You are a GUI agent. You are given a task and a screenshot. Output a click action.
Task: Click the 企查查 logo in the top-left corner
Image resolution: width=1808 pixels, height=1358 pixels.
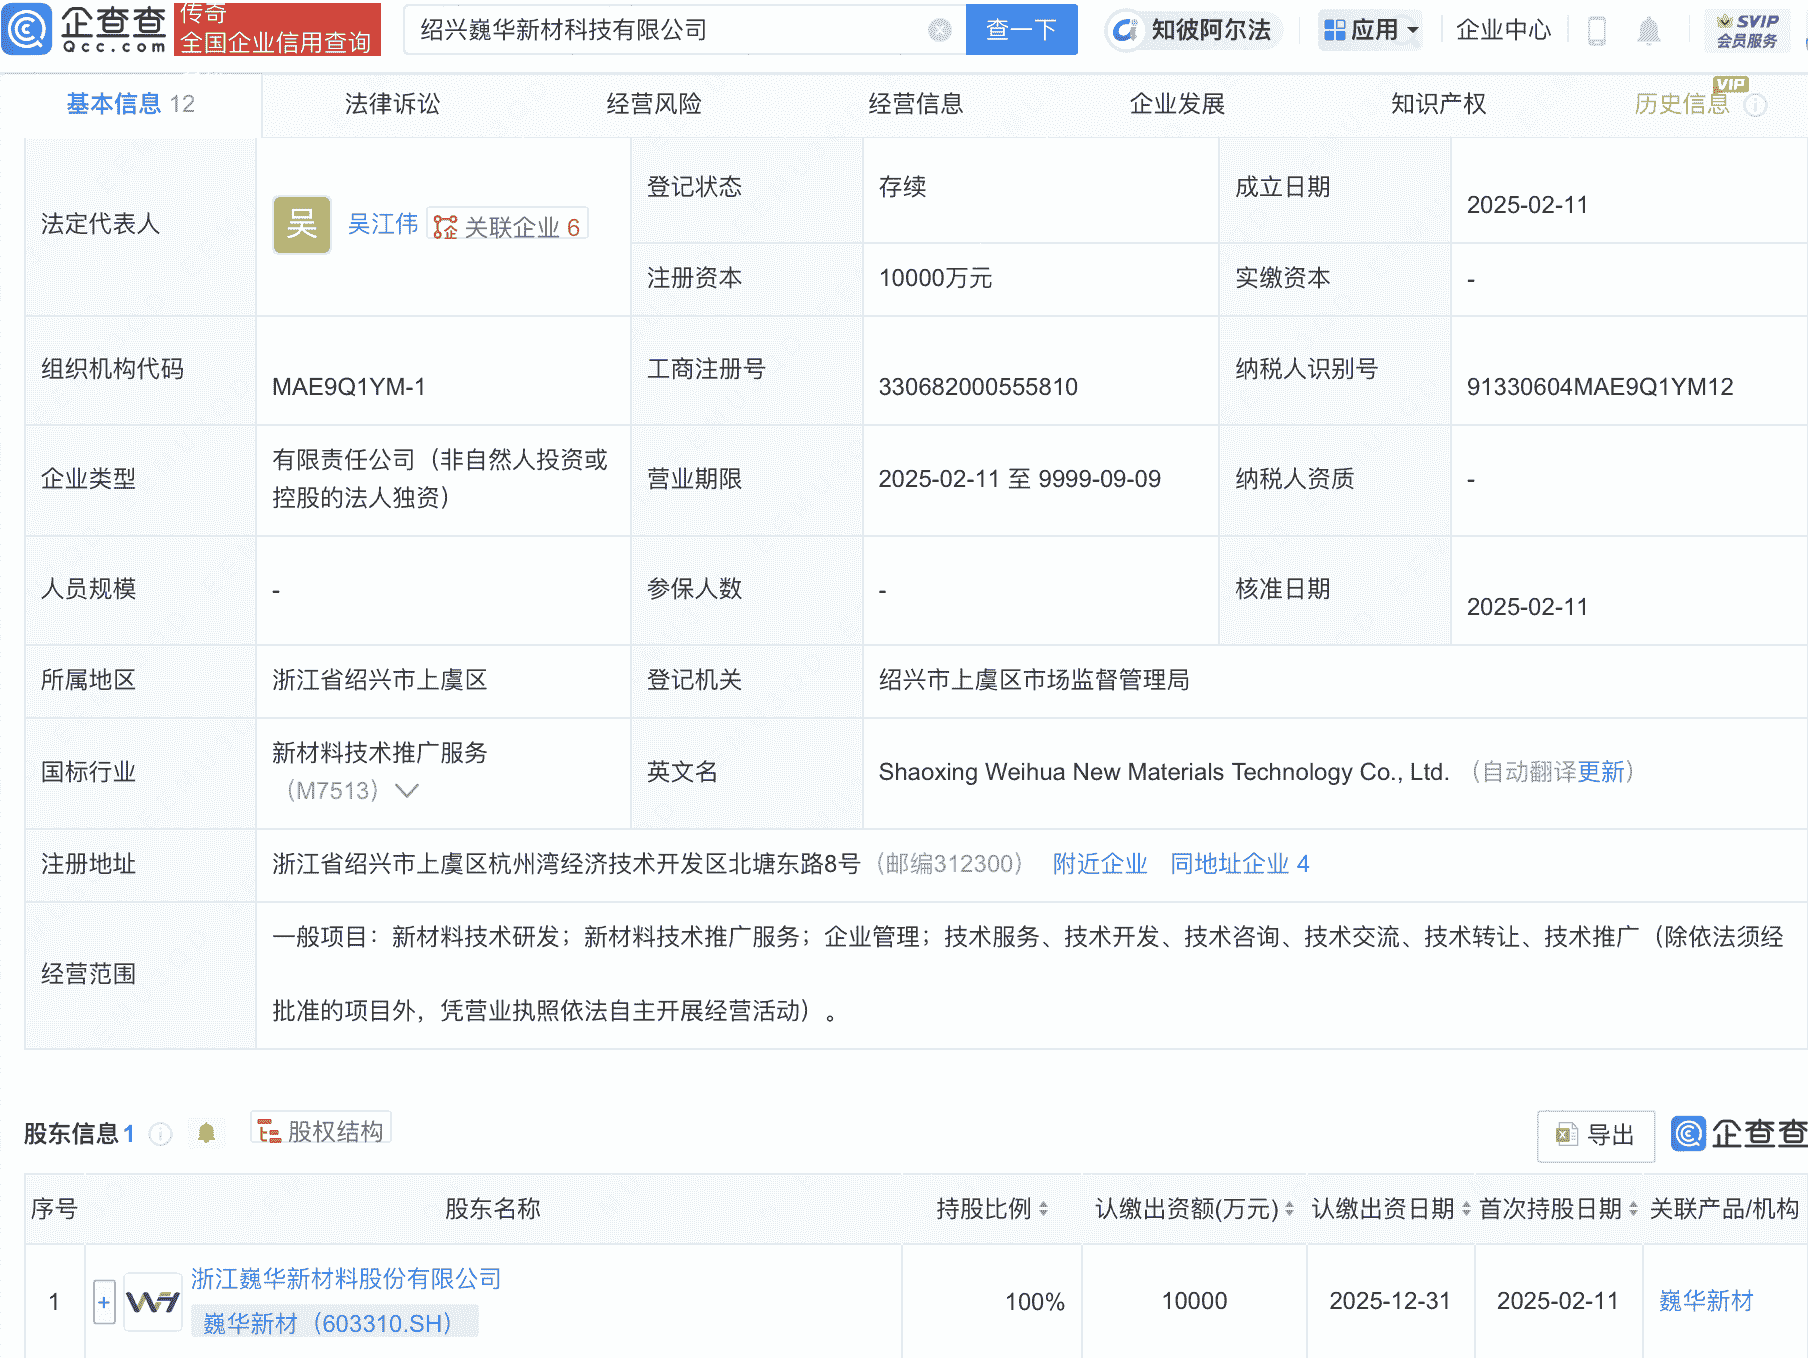coord(85,30)
